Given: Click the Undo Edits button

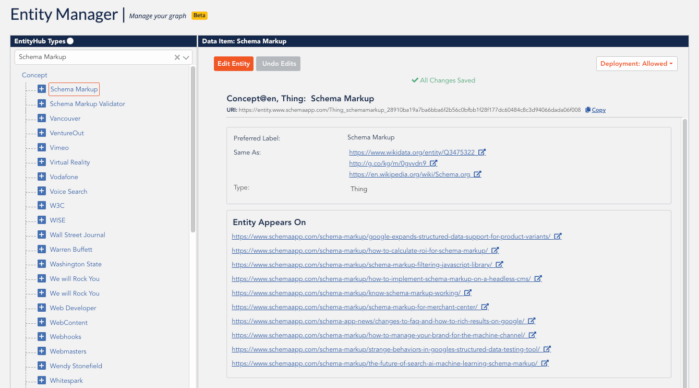Looking at the screenshot, I should coord(279,64).
